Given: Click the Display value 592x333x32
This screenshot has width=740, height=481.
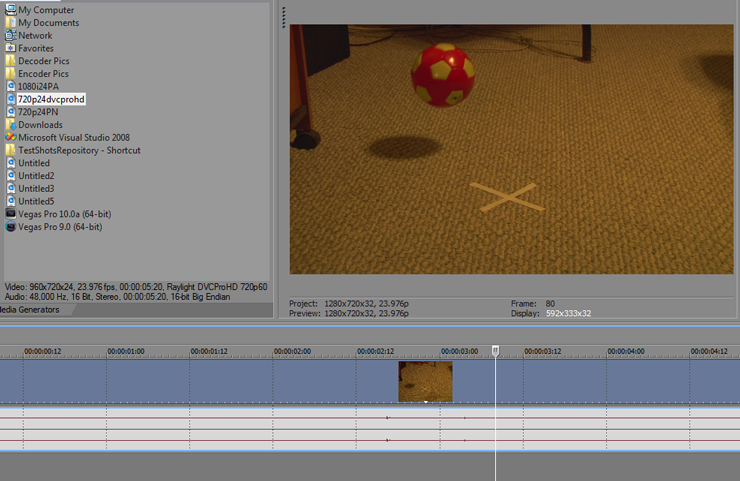Looking at the screenshot, I should point(568,313).
